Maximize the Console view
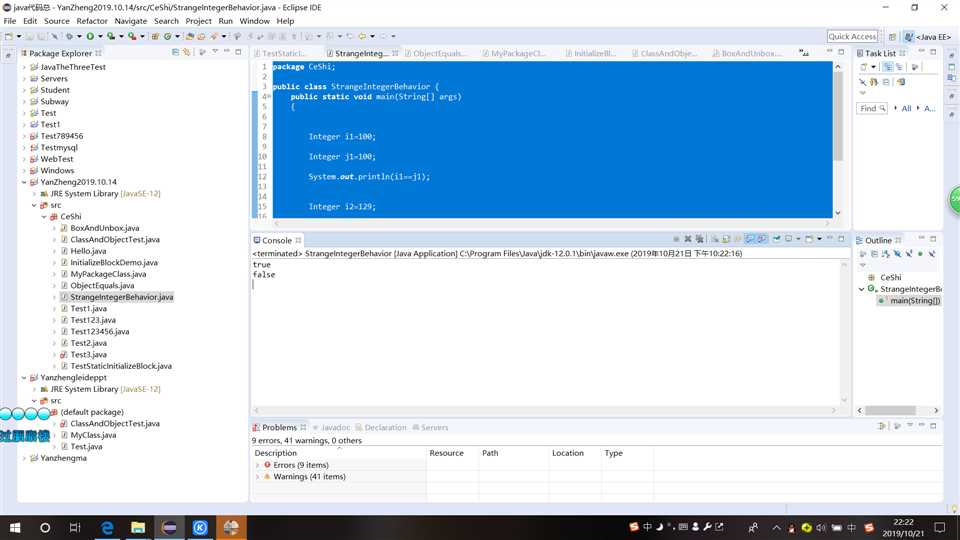 click(x=841, y=239)
